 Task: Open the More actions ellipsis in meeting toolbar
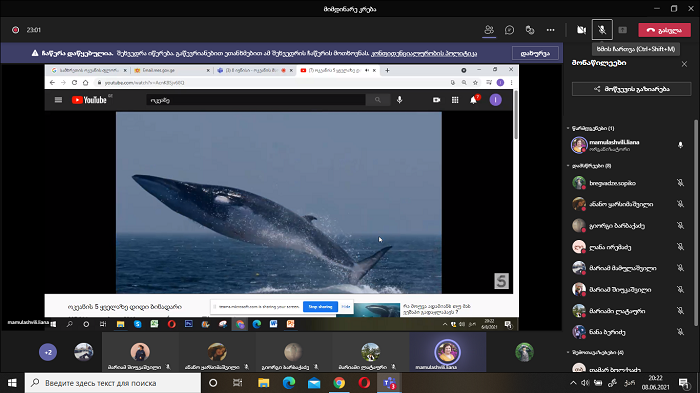point(550,30)
